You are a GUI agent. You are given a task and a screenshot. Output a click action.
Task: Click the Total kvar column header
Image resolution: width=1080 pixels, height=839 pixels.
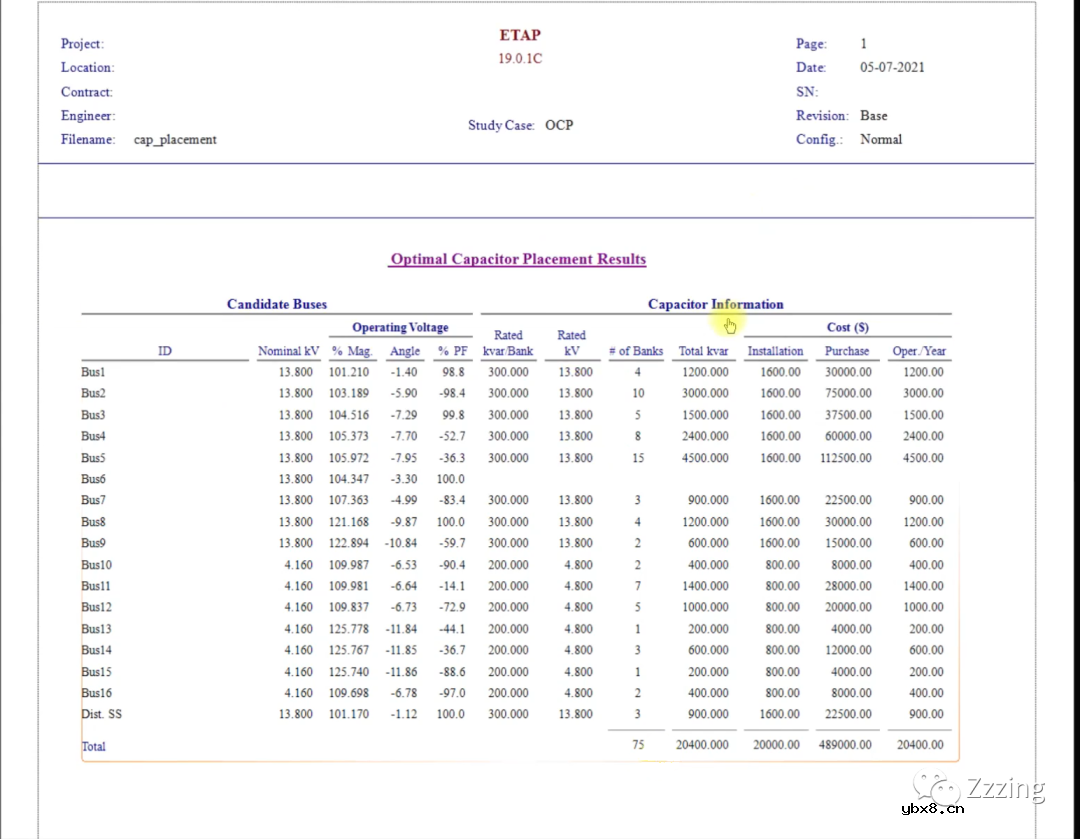pos(704,351)
